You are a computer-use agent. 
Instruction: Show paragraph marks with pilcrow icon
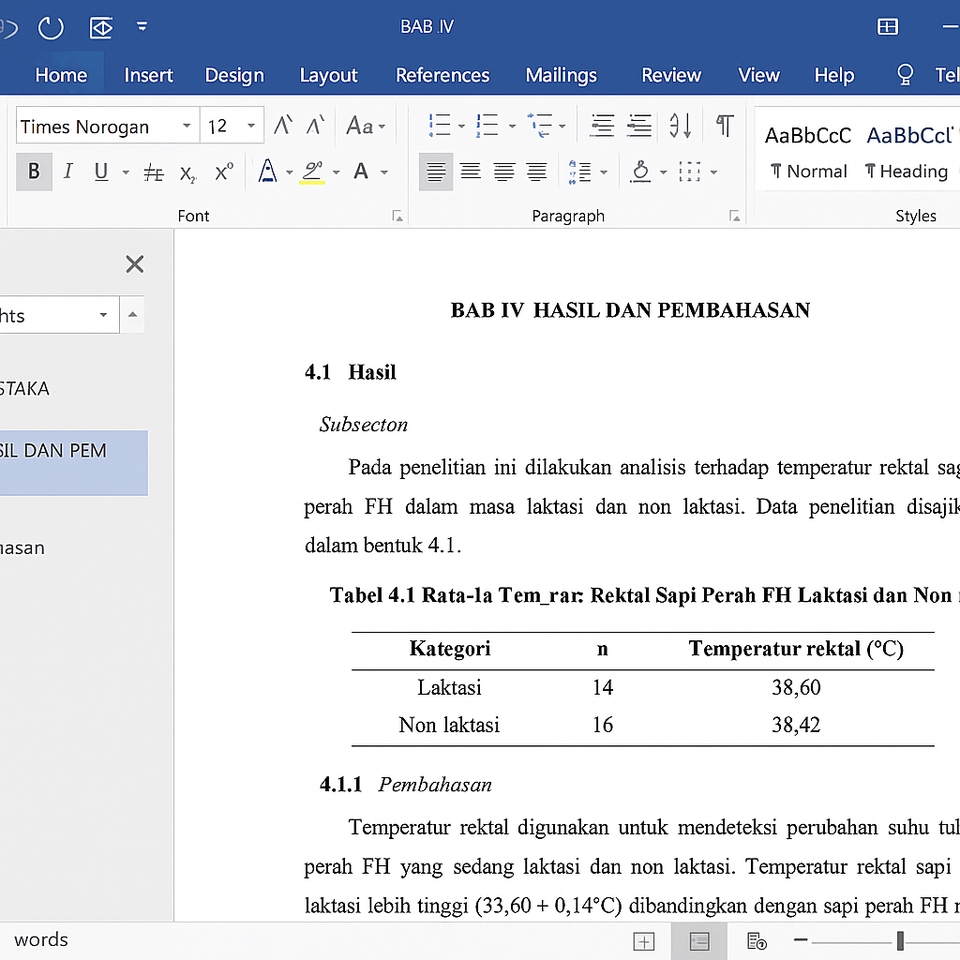(725, 126)
